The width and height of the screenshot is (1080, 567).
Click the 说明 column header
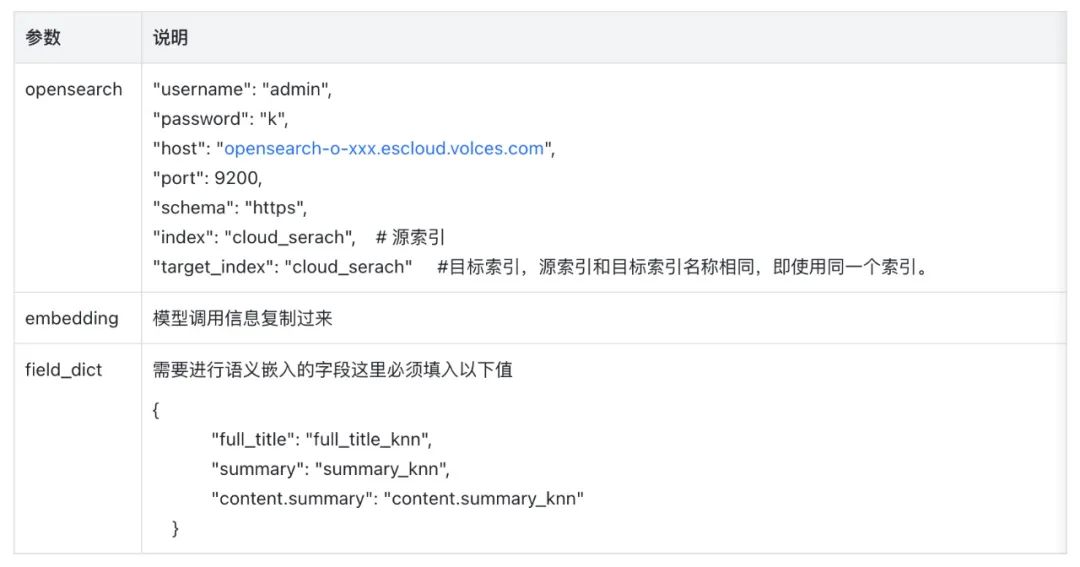point(170,38)
